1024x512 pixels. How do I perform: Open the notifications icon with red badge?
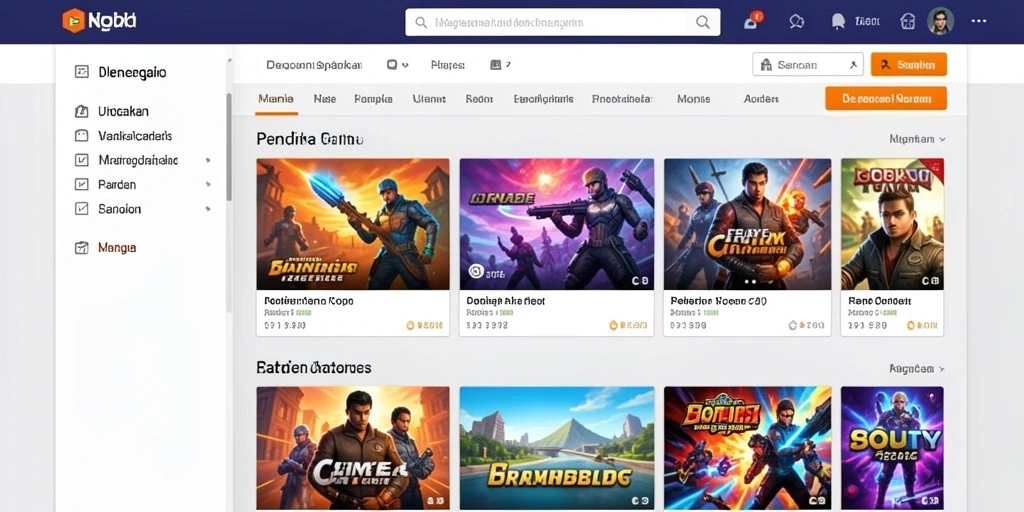(x=752, y=21)
